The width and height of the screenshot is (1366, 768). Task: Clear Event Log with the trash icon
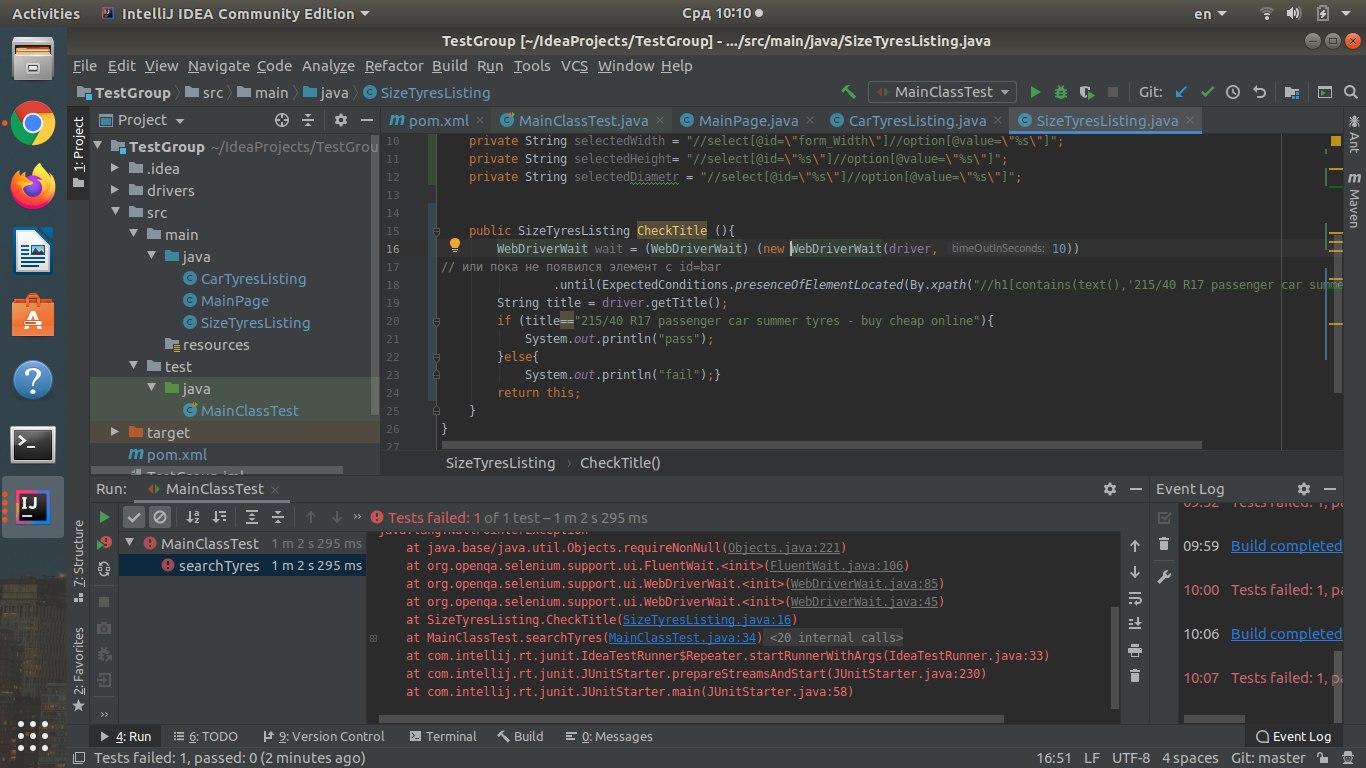point(1163,544)
